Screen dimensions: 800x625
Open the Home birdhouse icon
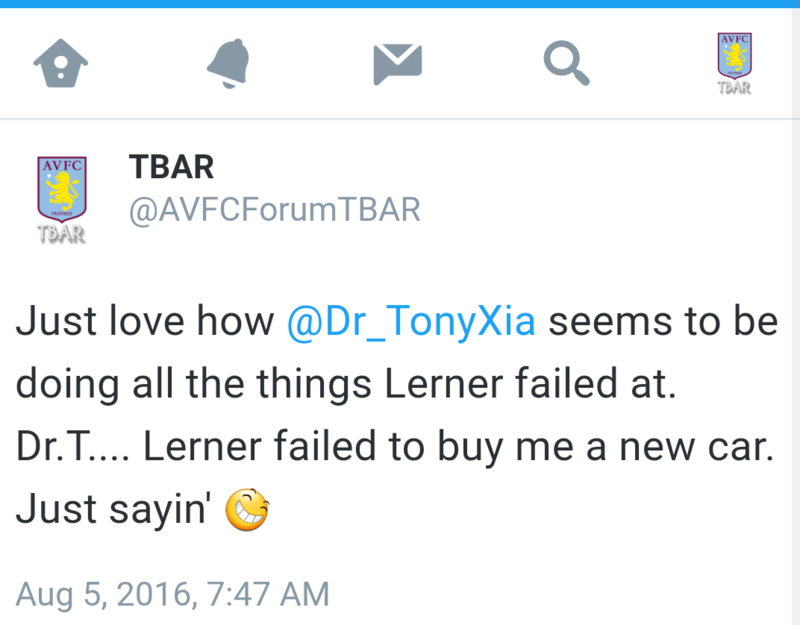point(61,63)
